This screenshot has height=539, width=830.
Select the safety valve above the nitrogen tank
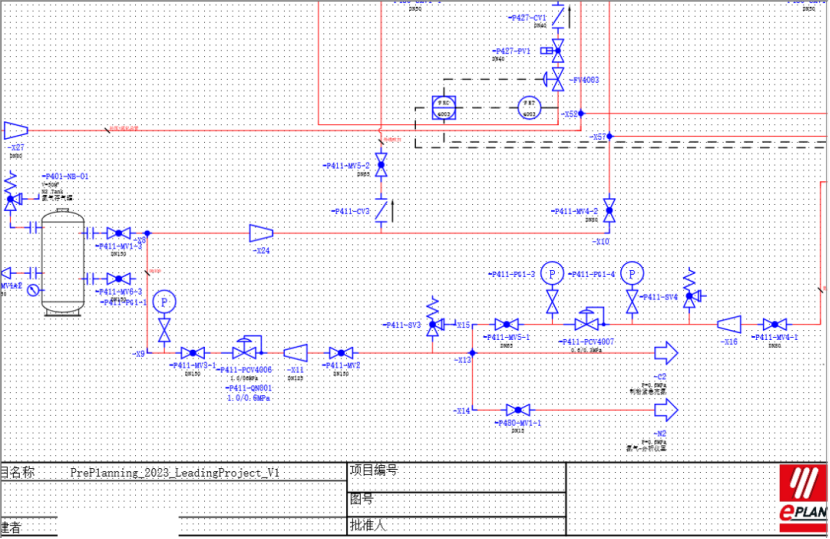coord(12,192)
